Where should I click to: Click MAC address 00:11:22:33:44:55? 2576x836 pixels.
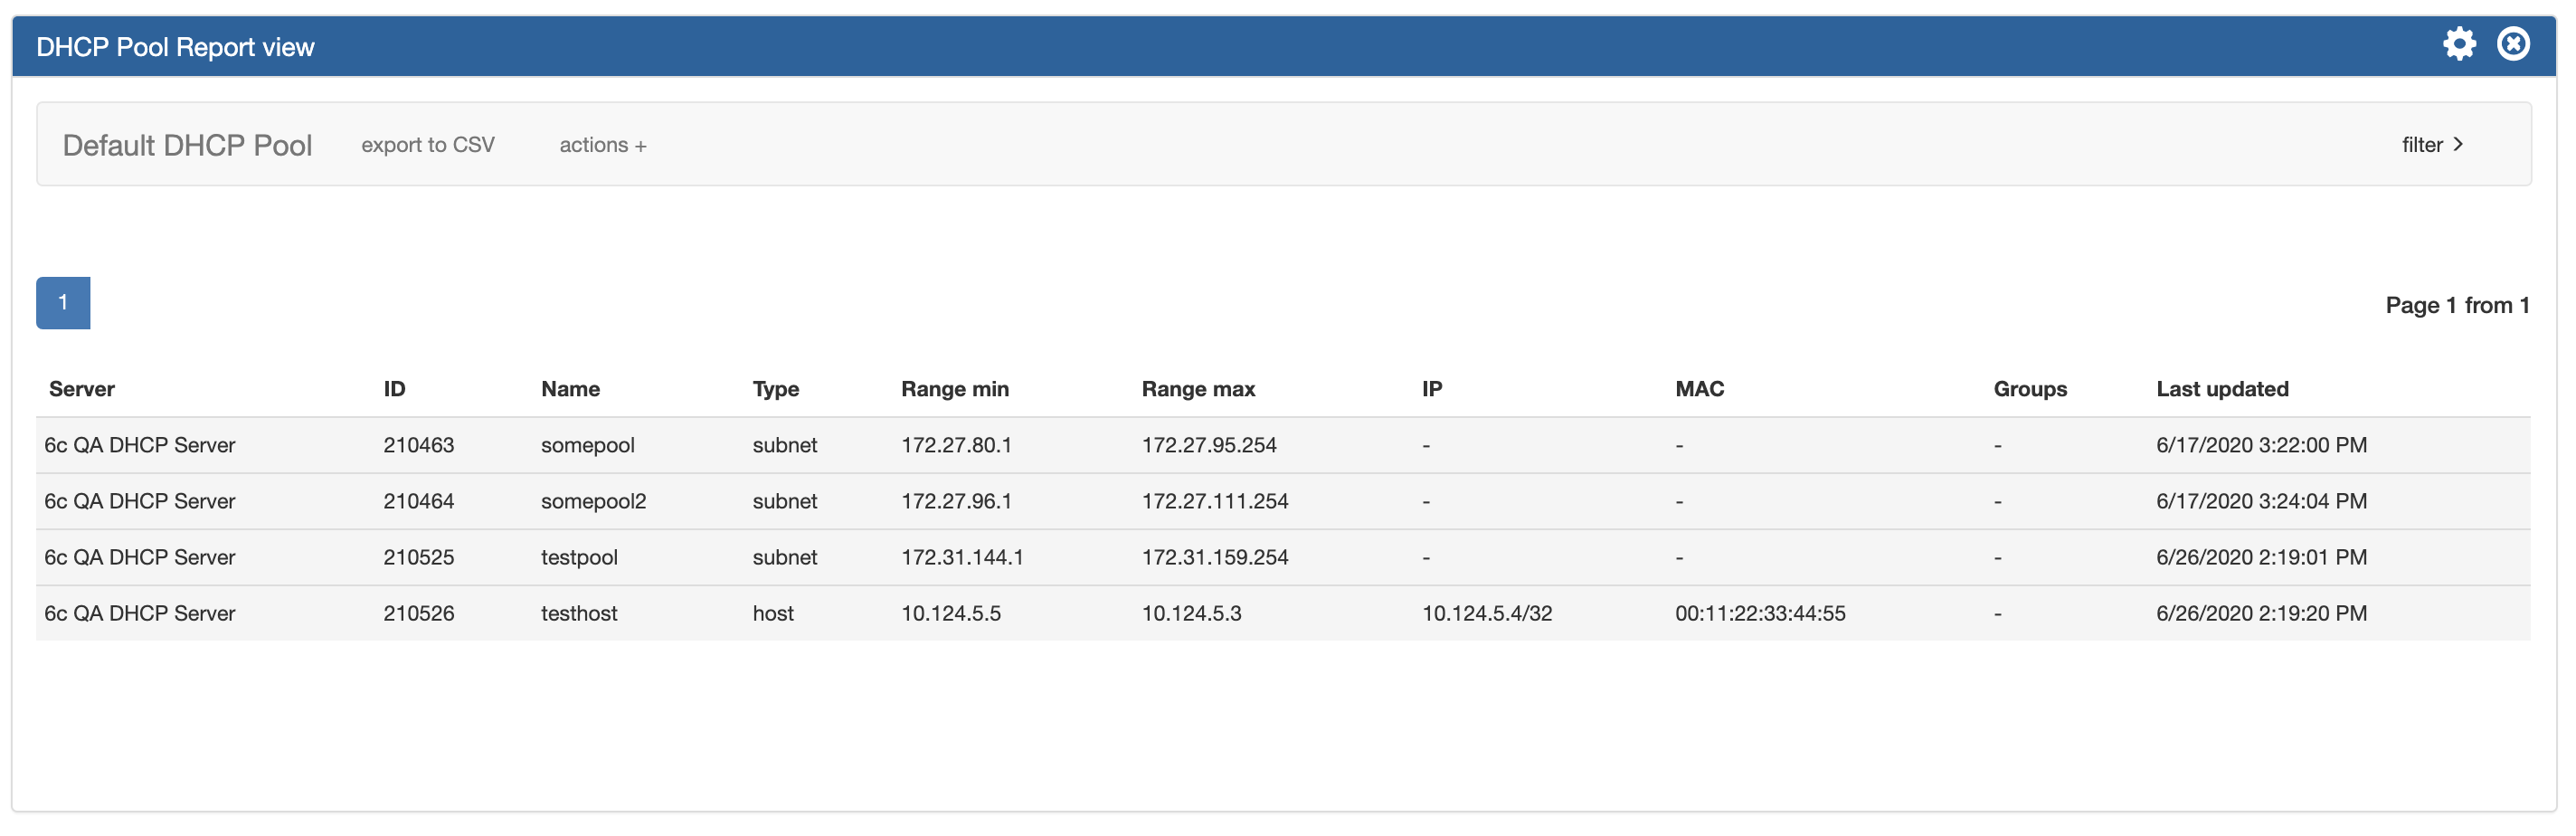pos(1759,613)
